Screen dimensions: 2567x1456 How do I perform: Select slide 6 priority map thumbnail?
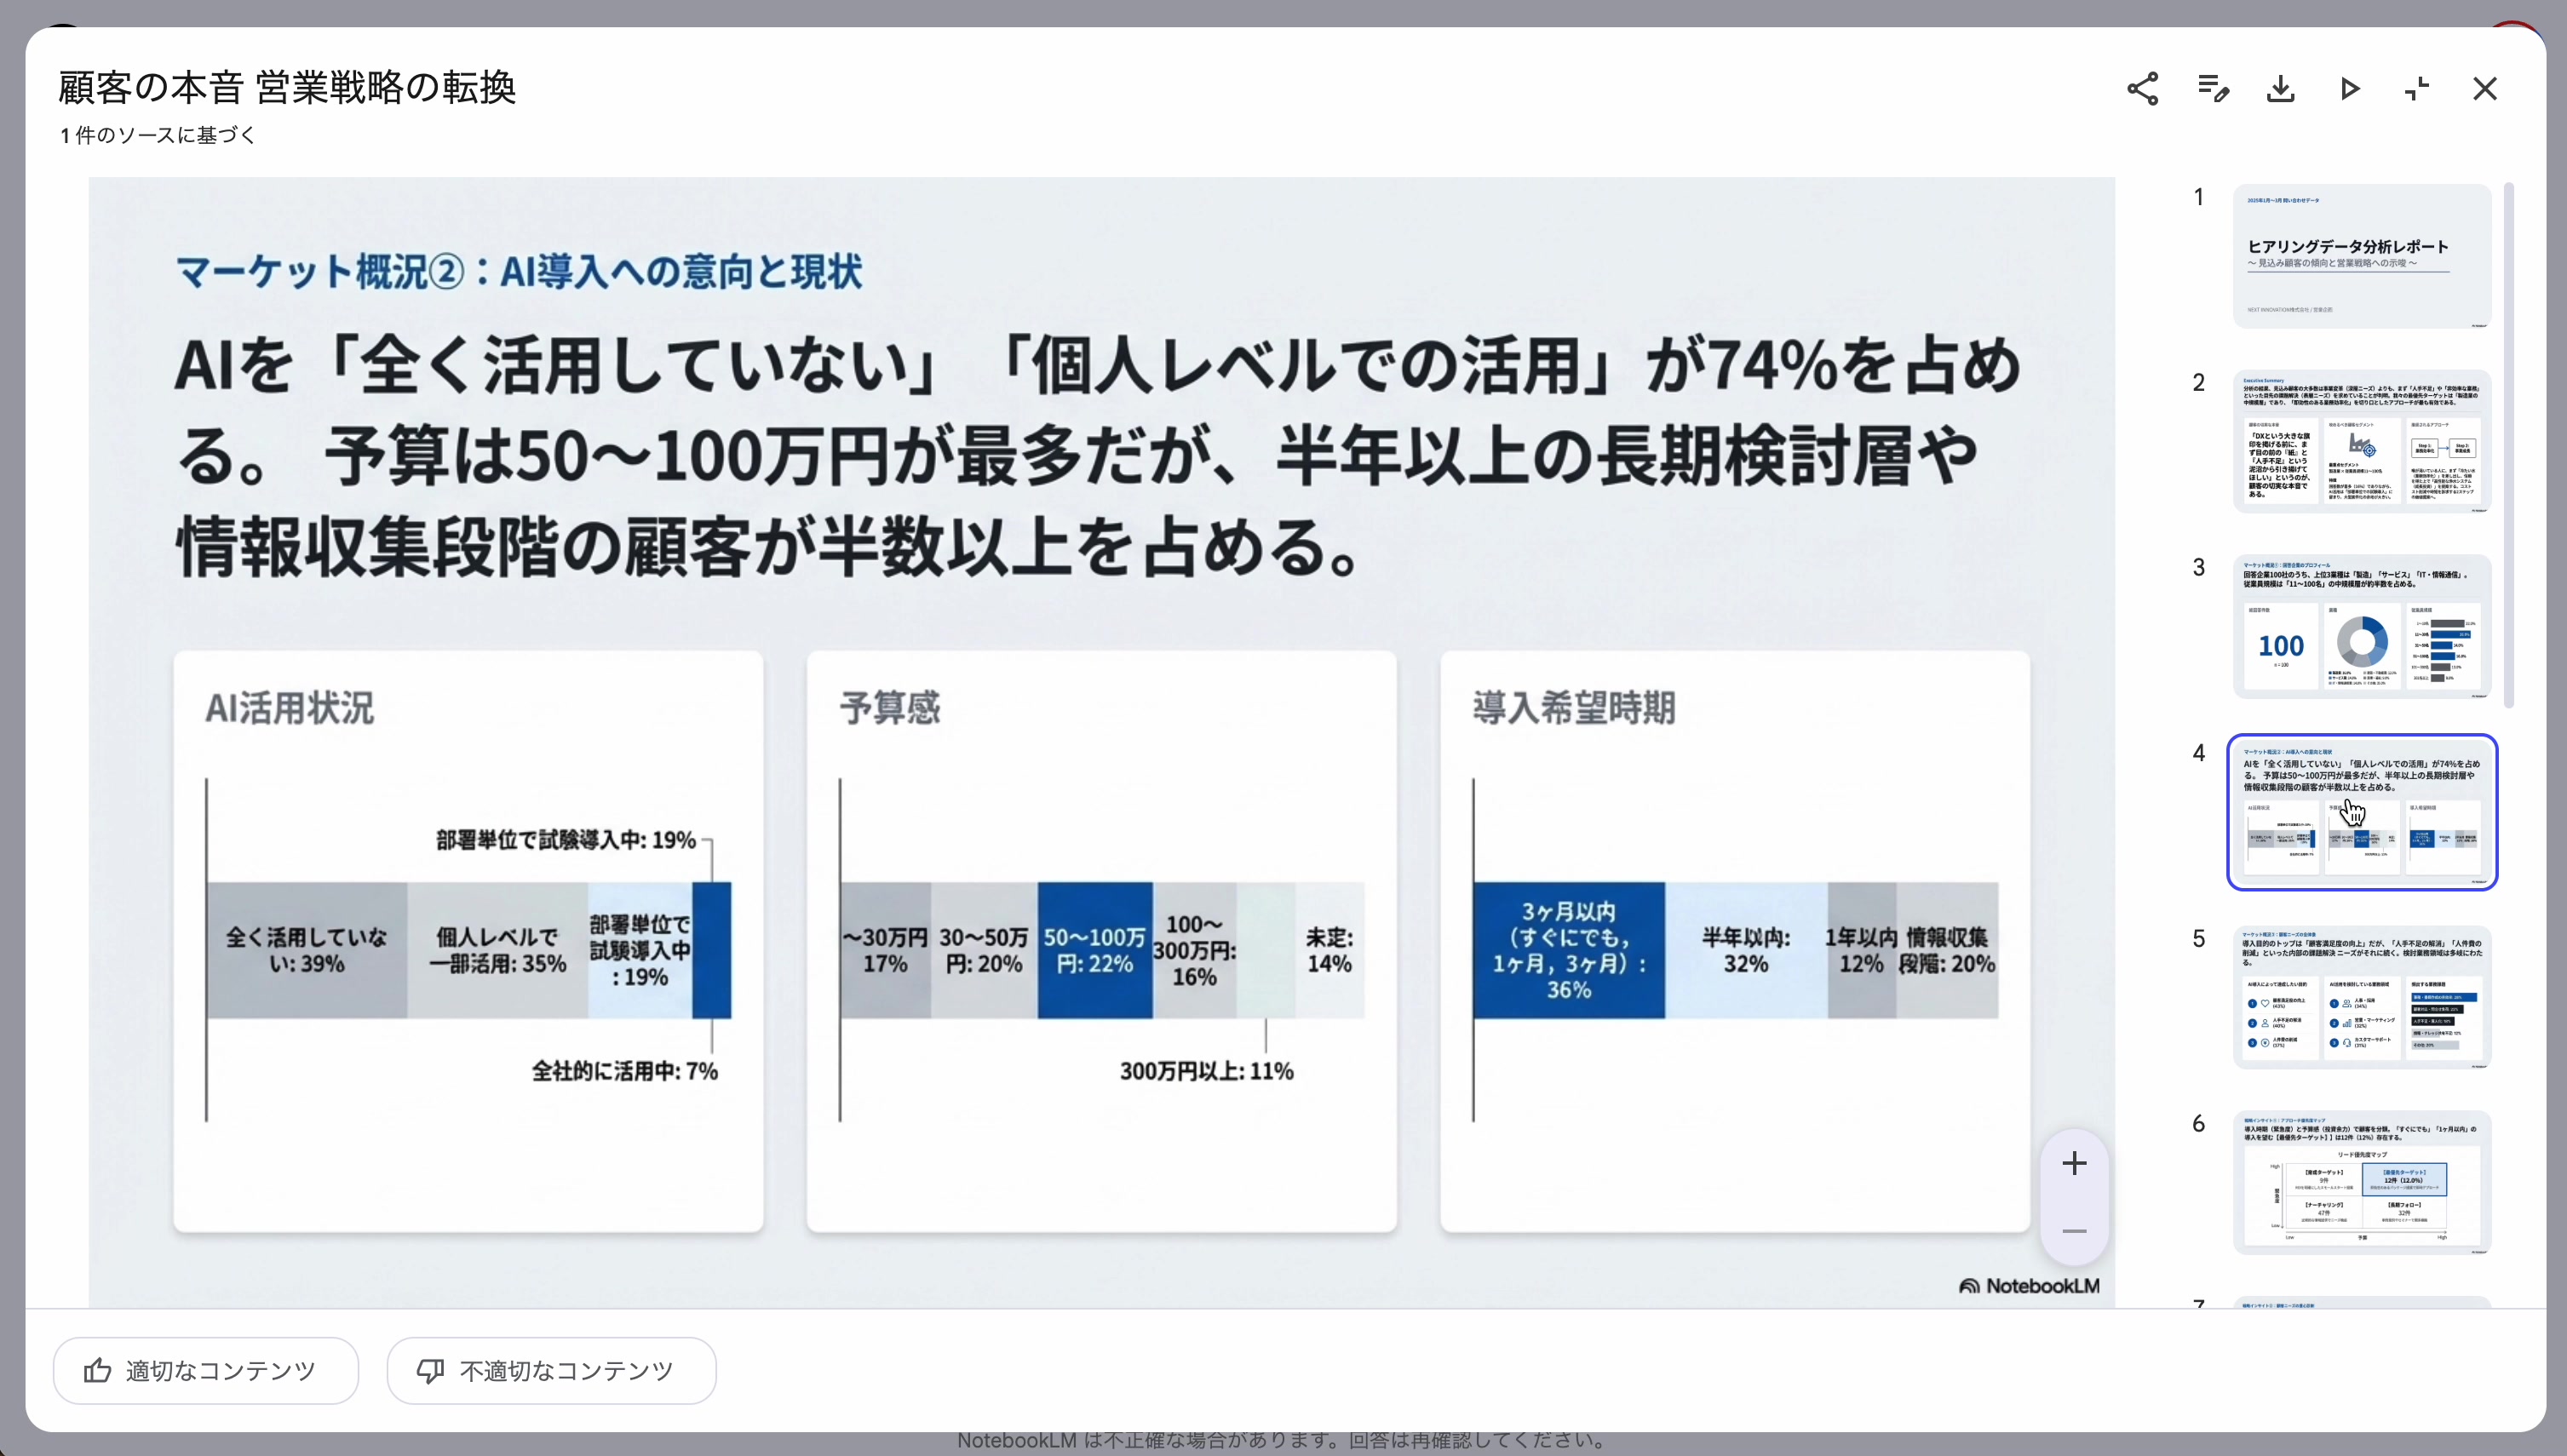click(2361, 1182)
